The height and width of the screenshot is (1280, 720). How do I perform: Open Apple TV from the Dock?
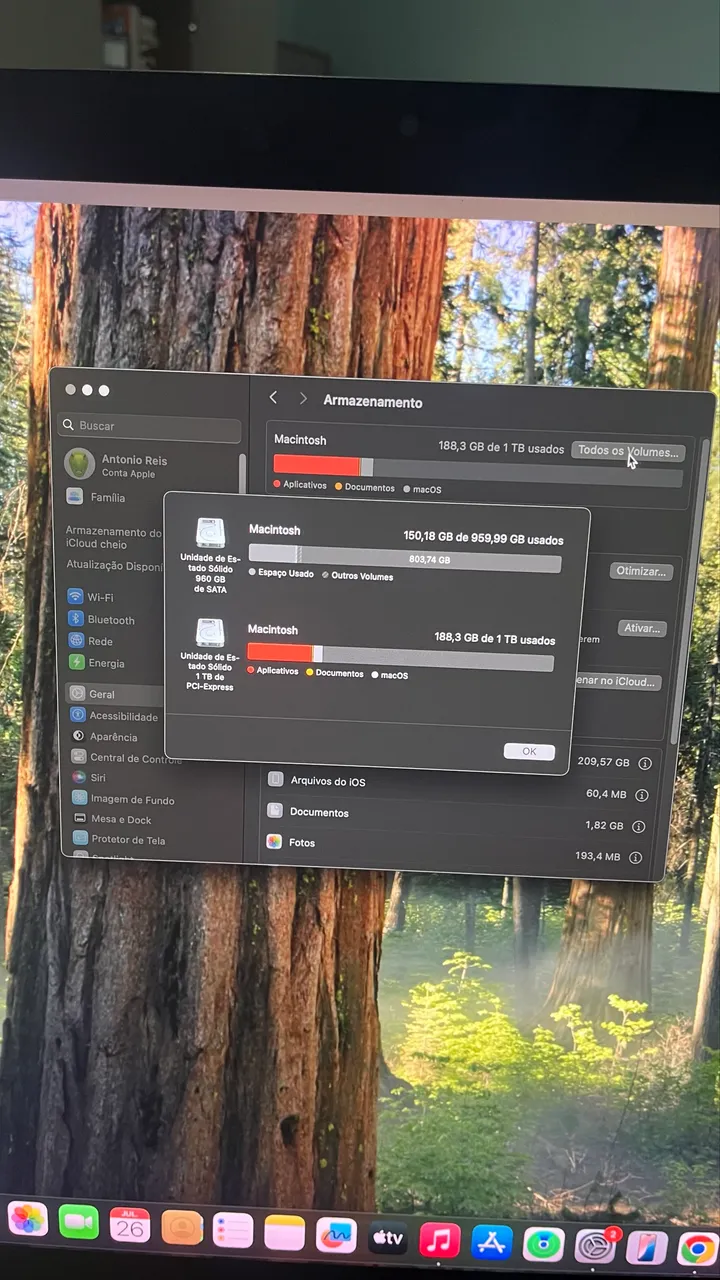click(388, 1238)
